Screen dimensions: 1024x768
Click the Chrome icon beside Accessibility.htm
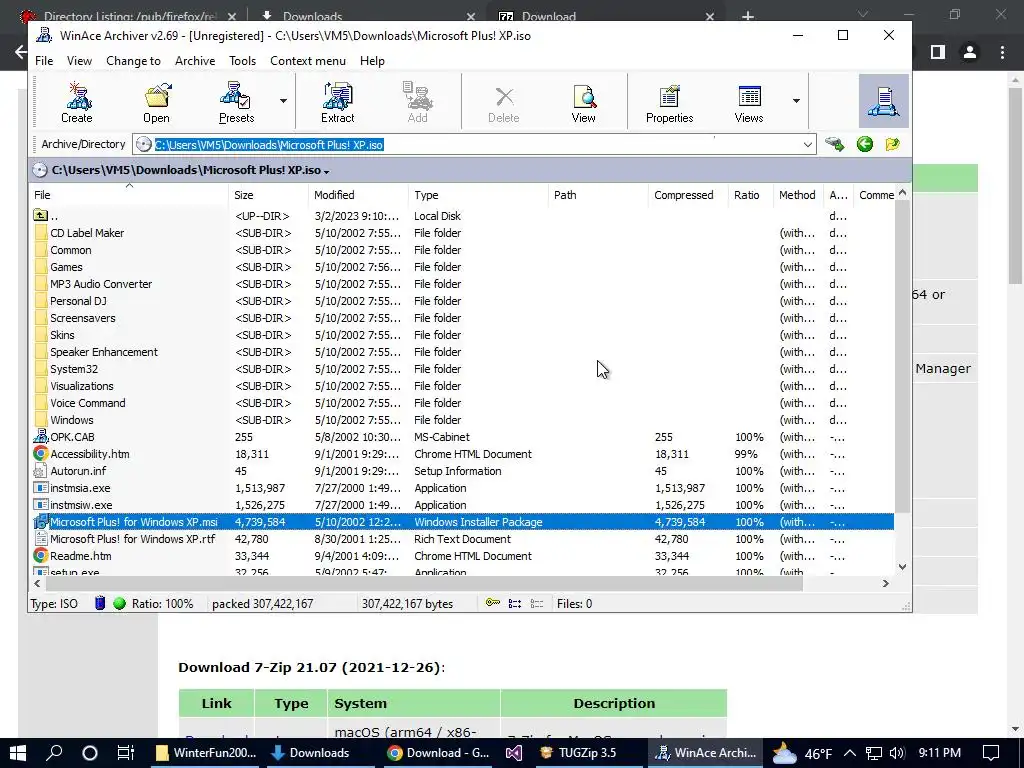40,453
